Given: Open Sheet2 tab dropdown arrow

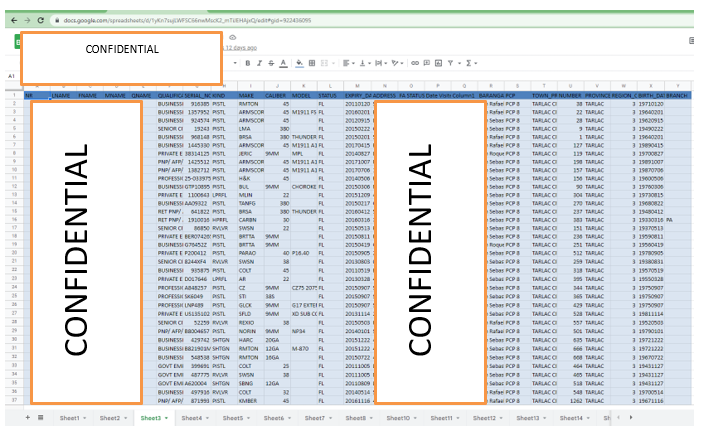Looking at the screenshot, I should (125, 418).
